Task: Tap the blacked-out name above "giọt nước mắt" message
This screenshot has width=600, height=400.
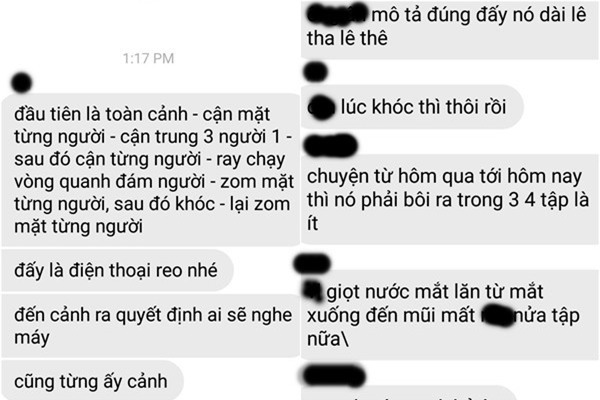Action: pos(312,263)
